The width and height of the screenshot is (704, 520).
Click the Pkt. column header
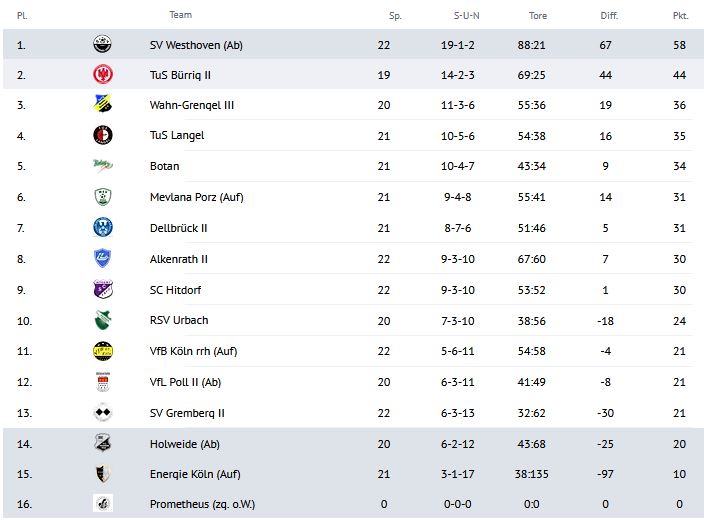coord(680,16)
